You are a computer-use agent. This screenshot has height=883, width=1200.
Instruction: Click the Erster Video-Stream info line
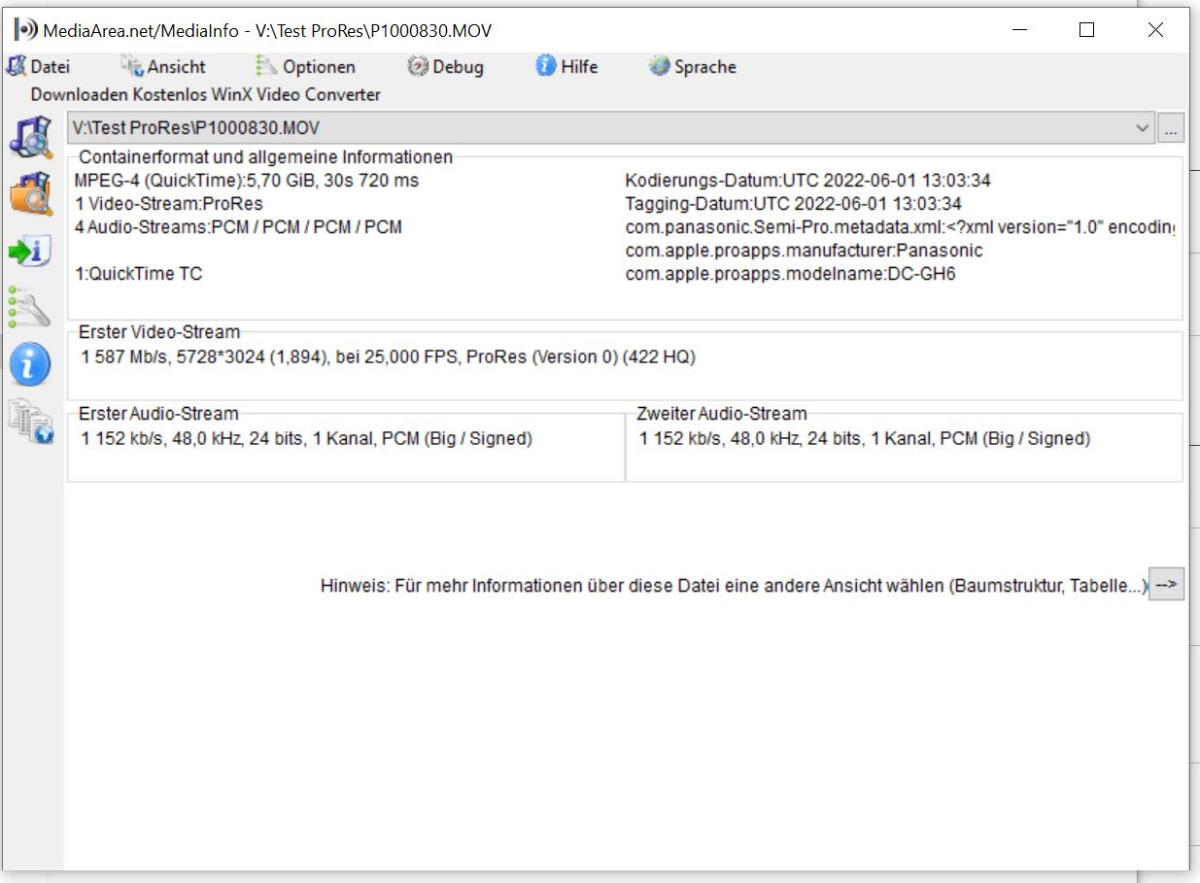click(388, 357)
